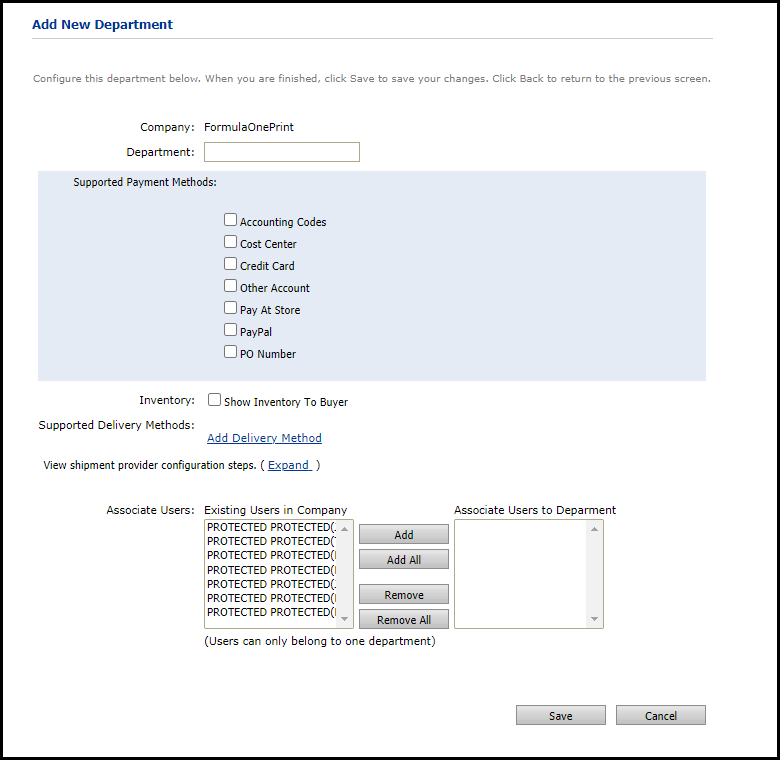Image resolution: width=780 pixels, height=760 pixels.
Task: Enable Pay At Store payment method
Action: click(x=231, y=308)
